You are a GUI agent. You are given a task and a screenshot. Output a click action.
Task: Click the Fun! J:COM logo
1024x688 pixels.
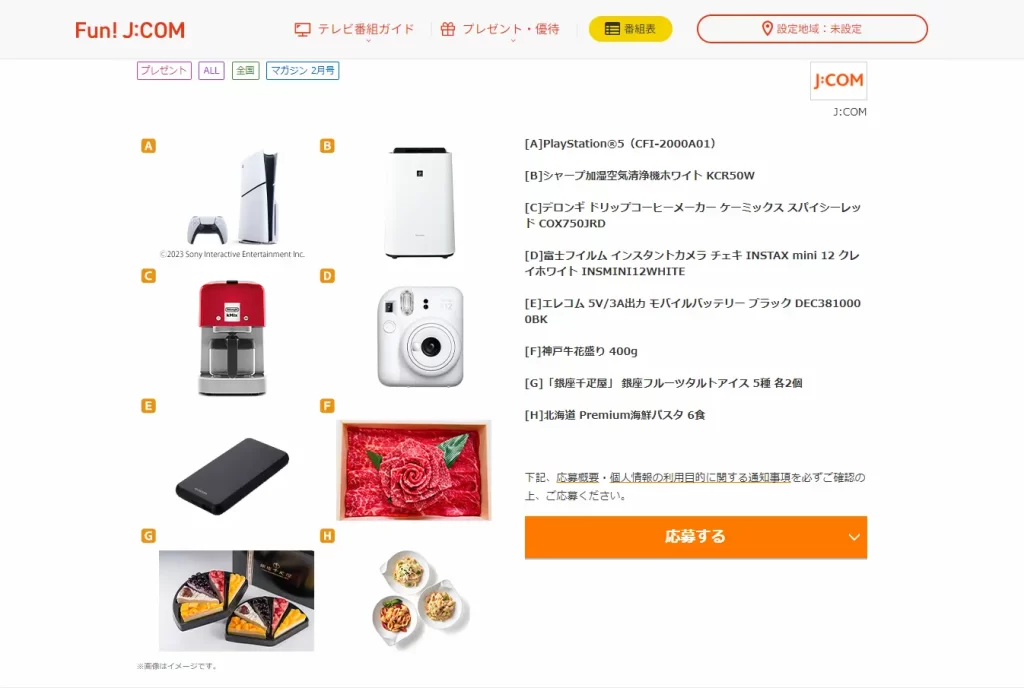click(130, 30)
